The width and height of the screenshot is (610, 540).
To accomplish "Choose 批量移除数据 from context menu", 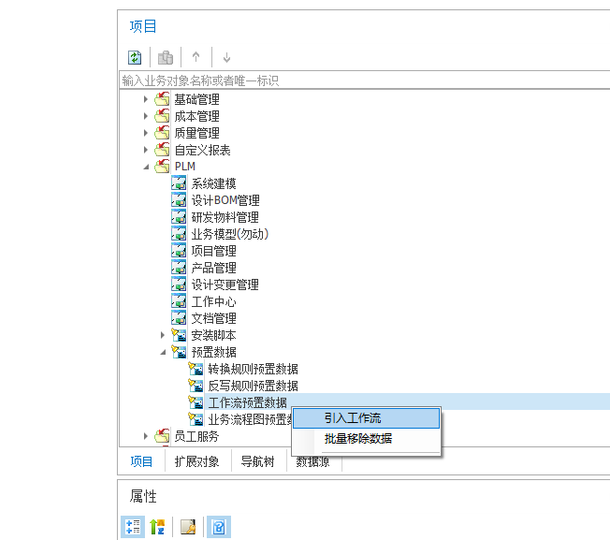I will (366, 438).
